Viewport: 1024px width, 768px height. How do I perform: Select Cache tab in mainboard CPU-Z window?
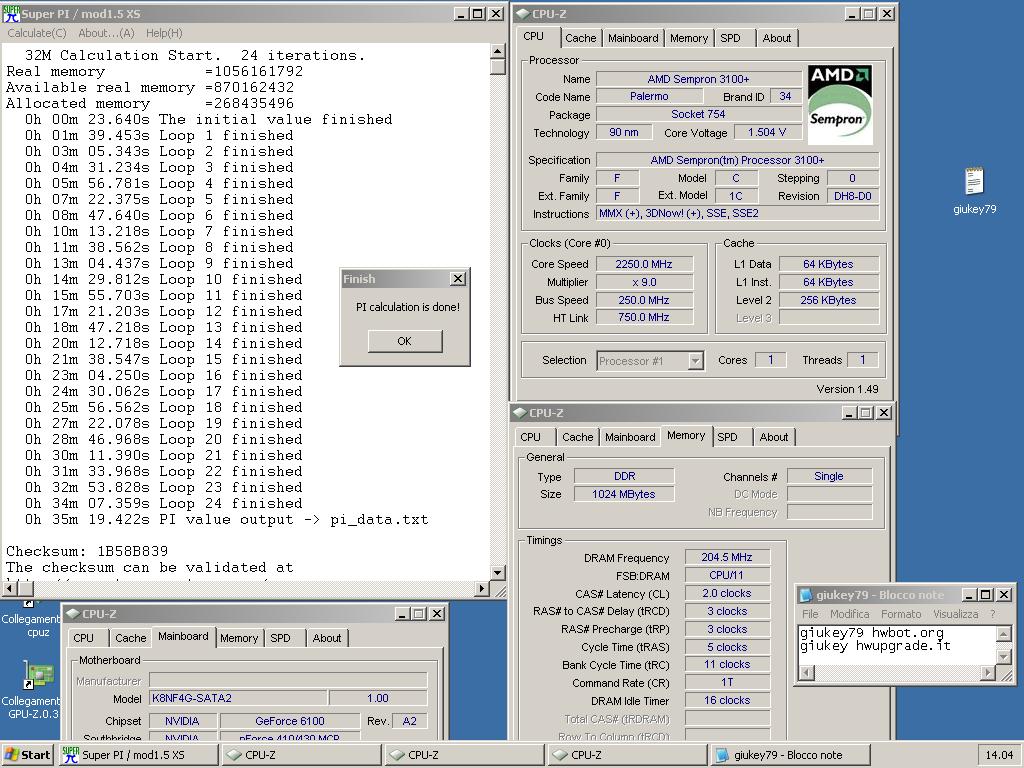pyautogui.click(x=131, y=638)
